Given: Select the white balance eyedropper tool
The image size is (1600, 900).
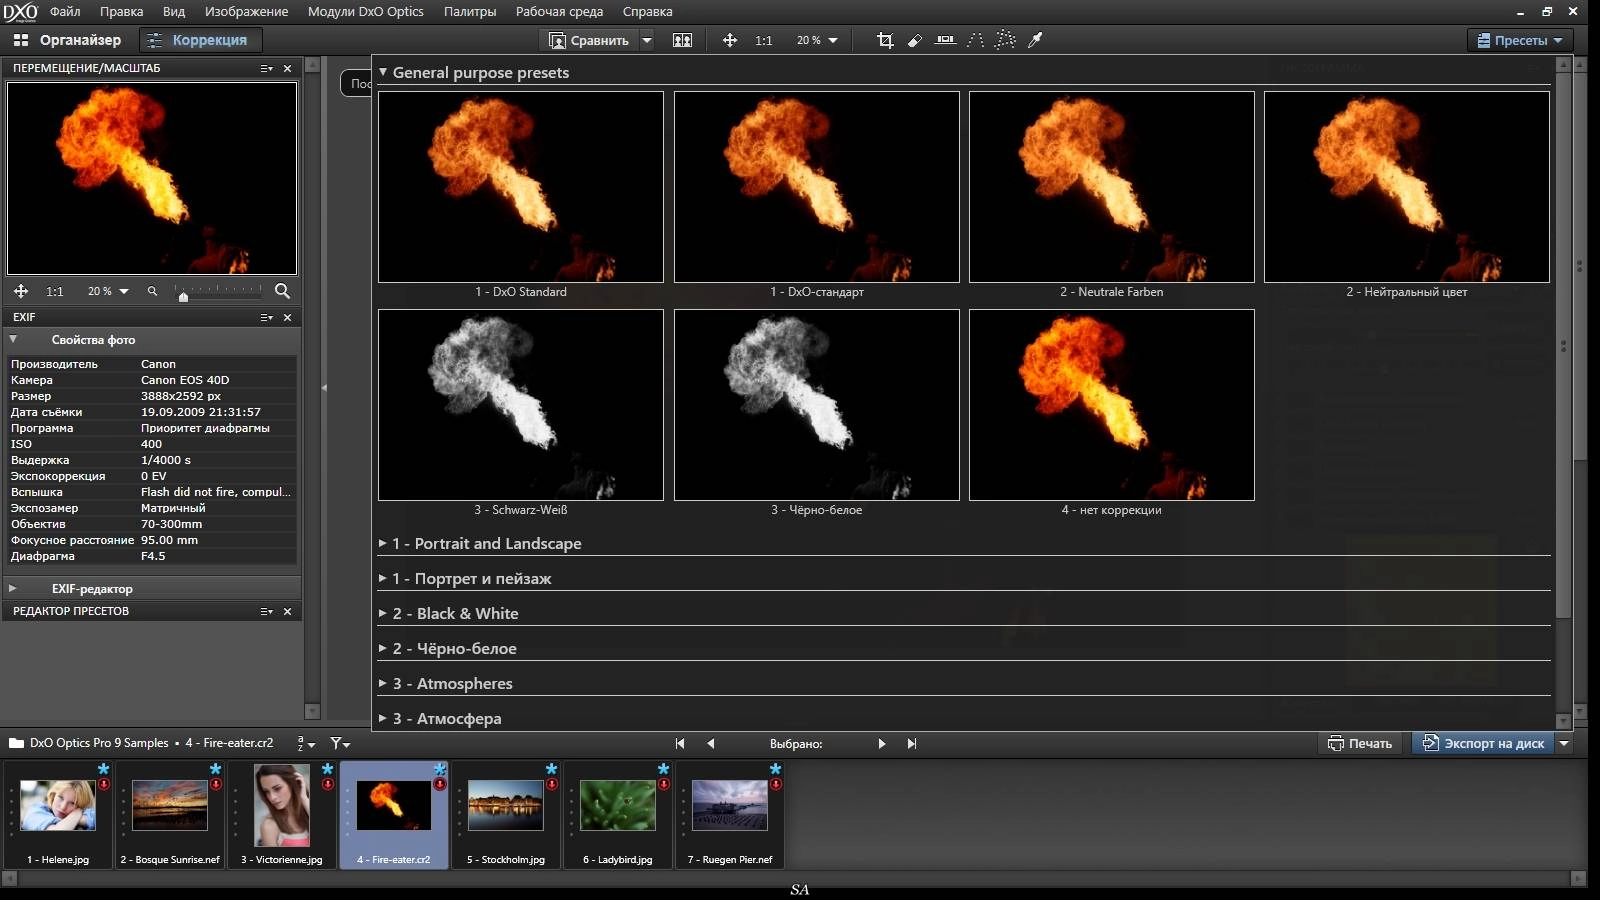Looking at the screenshot, I should pos(1035,40).
